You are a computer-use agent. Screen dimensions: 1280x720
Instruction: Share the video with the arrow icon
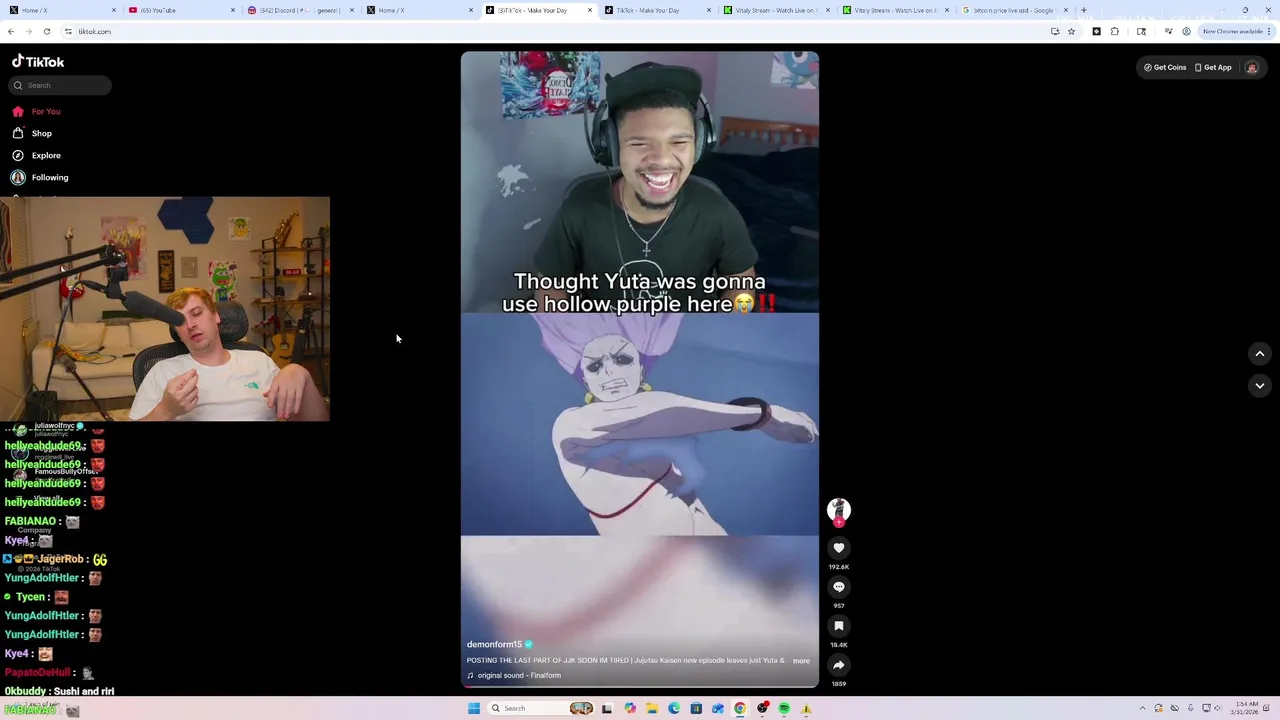[x=839, y=665]
